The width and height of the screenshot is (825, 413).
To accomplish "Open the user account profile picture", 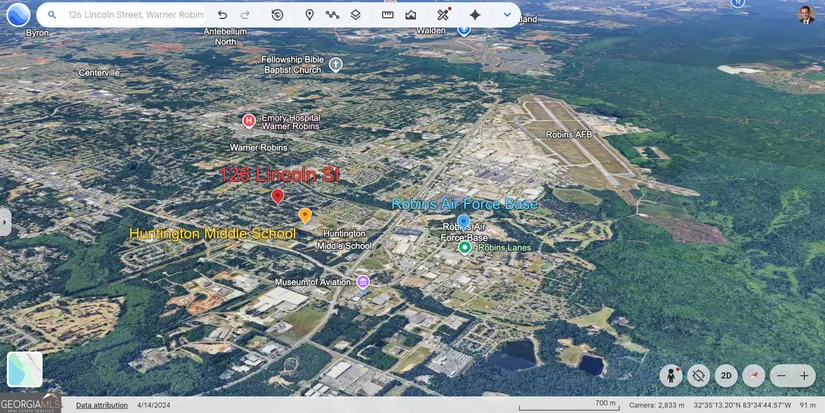I will [x=806, y=14].
